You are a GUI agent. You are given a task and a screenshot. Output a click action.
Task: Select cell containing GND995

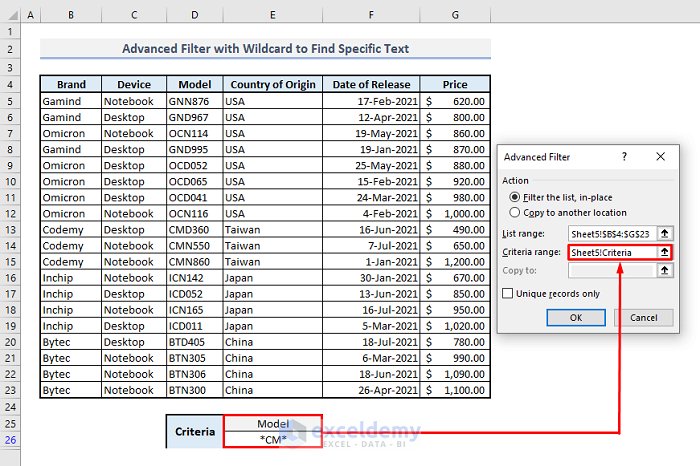[x=195, y=150]
